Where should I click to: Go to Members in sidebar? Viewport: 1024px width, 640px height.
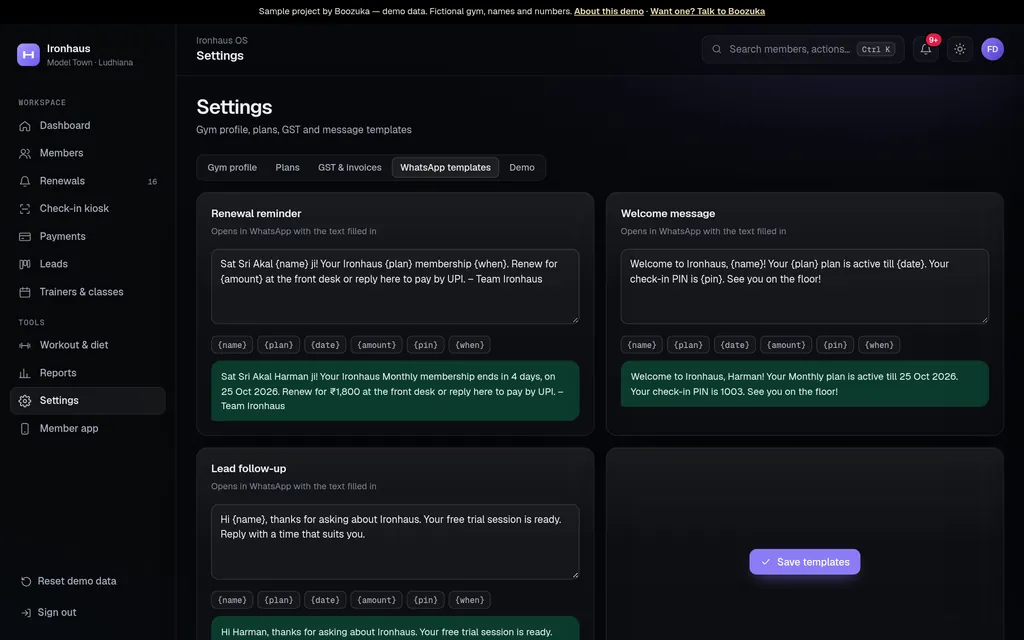(x=88, y=153)
